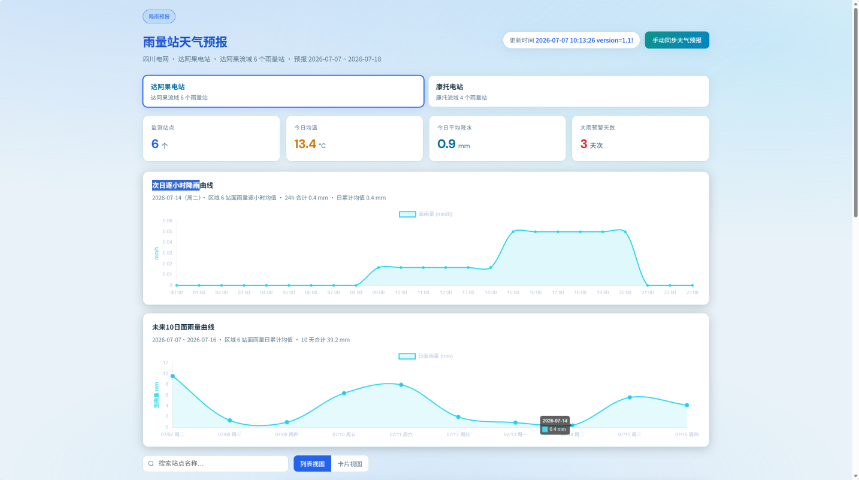Toggle the 10-day rainfall legend swatch
The height and width of the screenshot is (480, 859).
click(x=407, y=356)
